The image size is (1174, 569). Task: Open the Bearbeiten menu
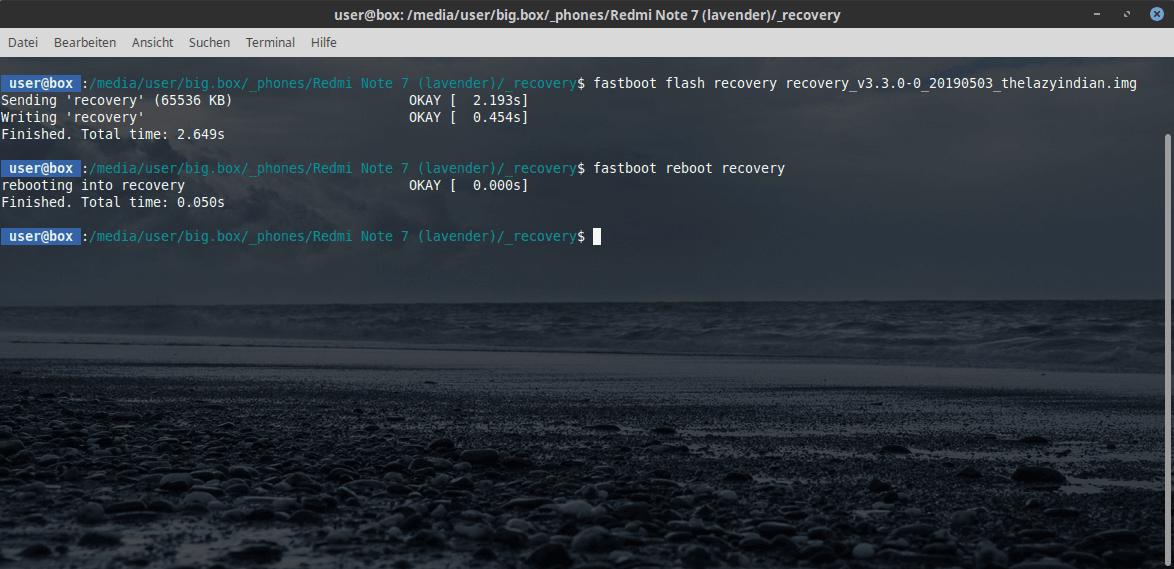point(85,43)
